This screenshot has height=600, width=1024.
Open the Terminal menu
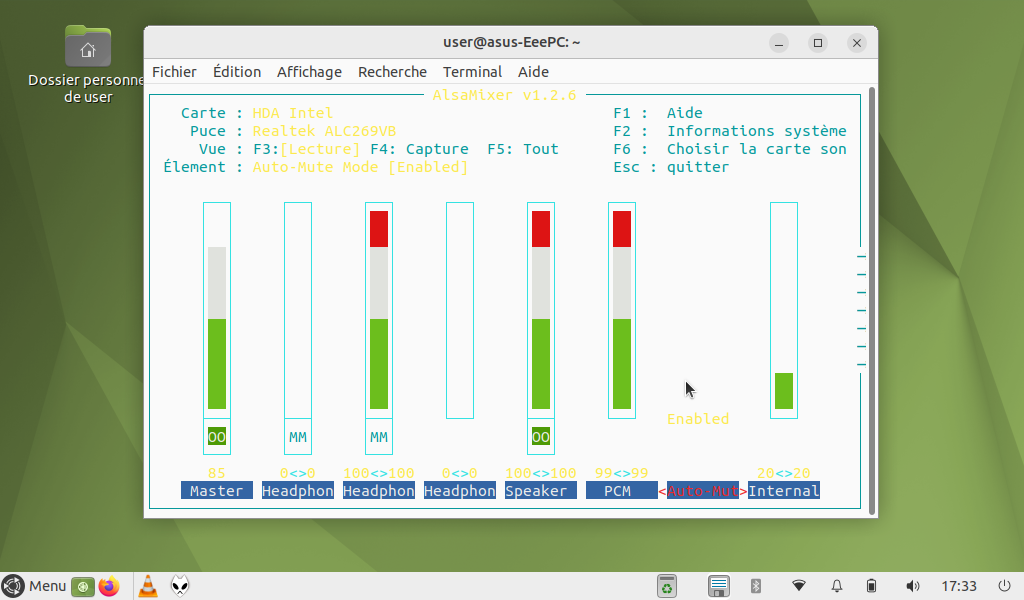(x=472, y=72)
